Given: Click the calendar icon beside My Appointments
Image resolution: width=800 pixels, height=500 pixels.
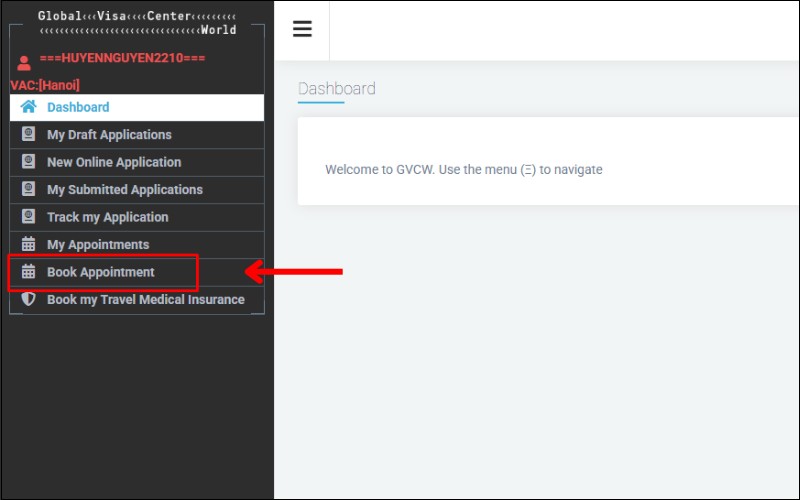Looking at the screenshot, I should pos(28,244).
